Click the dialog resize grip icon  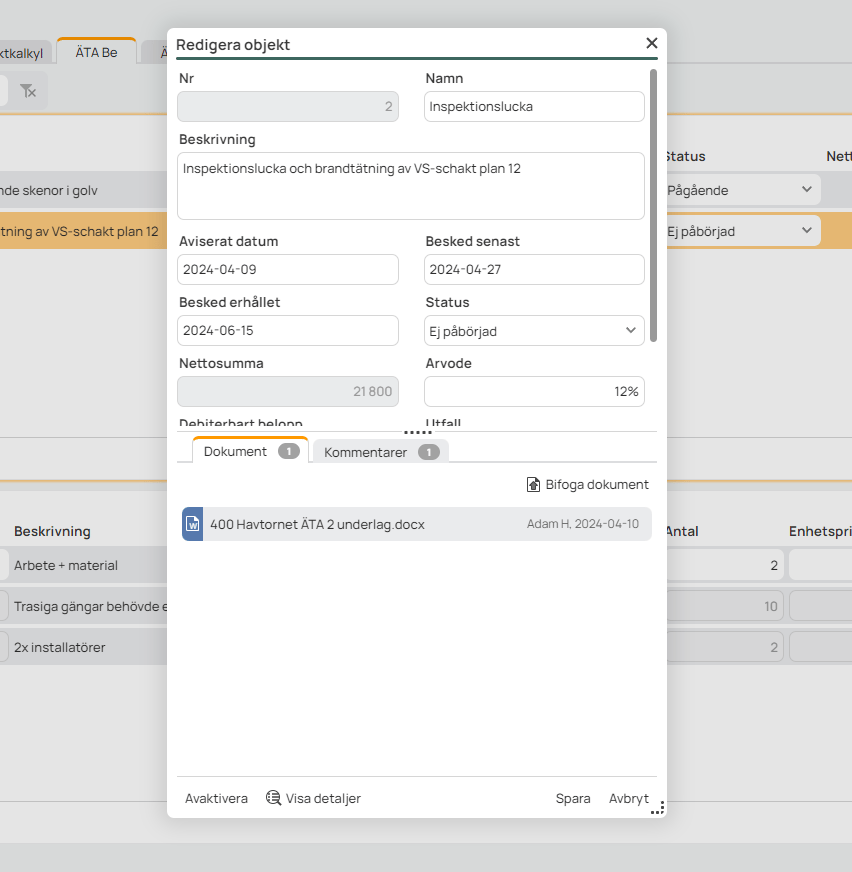[657, 808]
